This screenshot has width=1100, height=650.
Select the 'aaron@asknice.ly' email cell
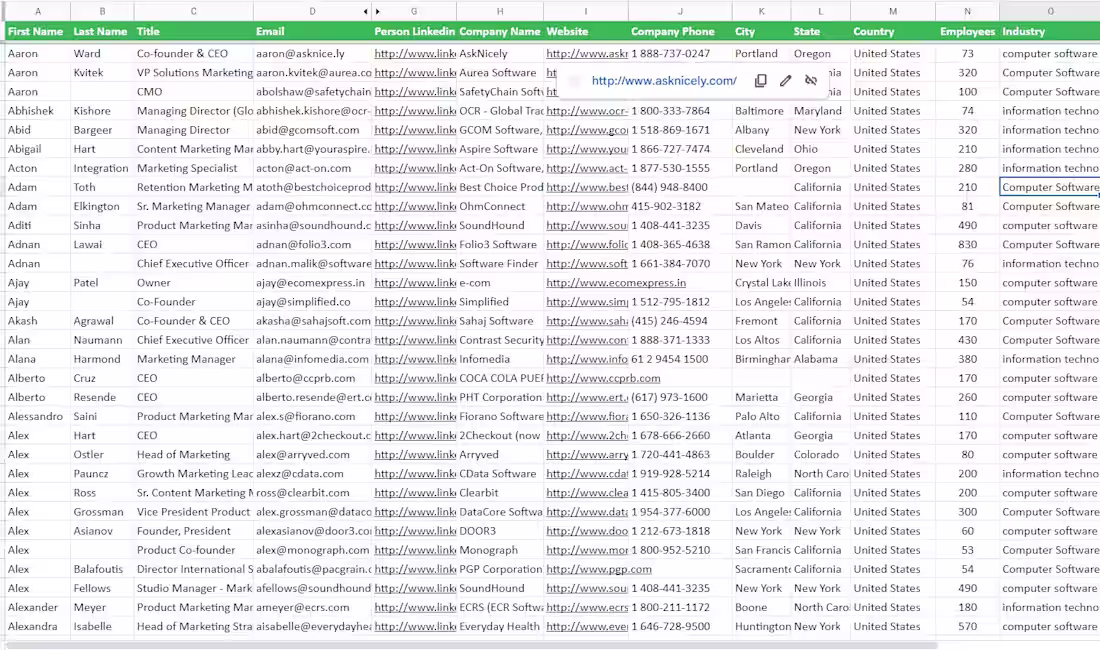[x=313, y=53]
